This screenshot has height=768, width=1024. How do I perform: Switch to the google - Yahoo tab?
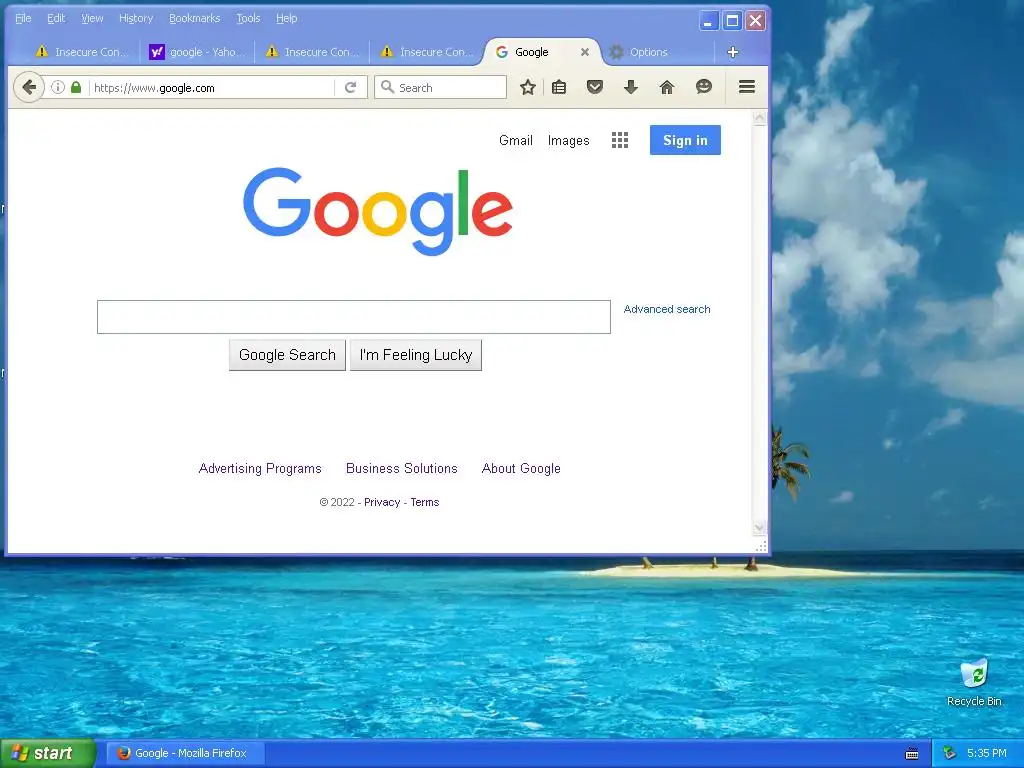pyautogui.click(x=198, y=52)
